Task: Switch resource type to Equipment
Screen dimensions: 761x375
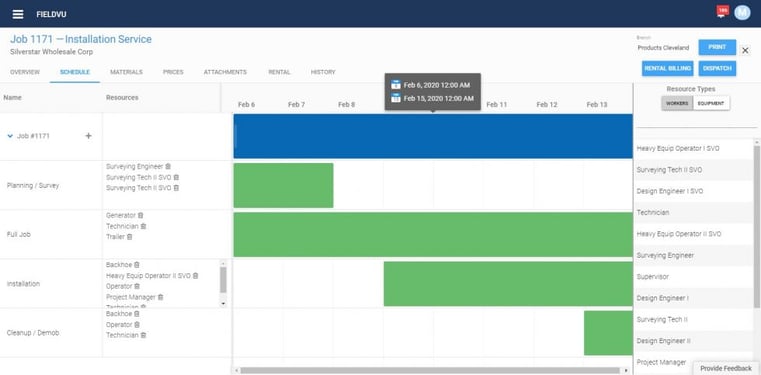Action: pyautogui.click(x=711, y=103)
